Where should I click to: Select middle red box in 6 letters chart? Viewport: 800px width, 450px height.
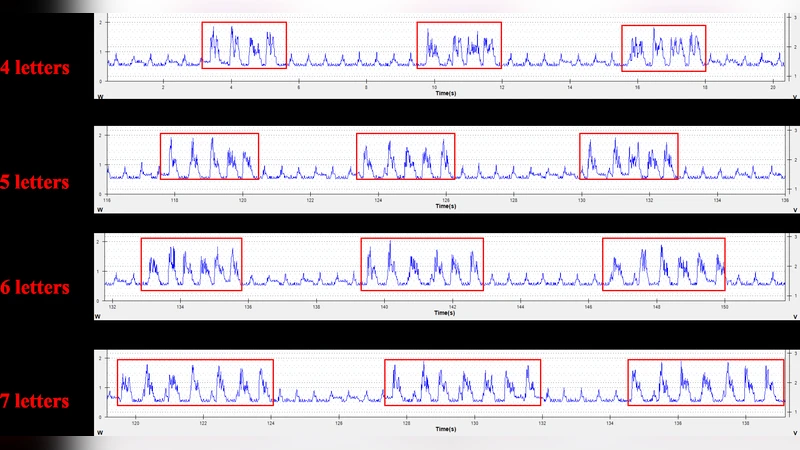click(422, 264)
